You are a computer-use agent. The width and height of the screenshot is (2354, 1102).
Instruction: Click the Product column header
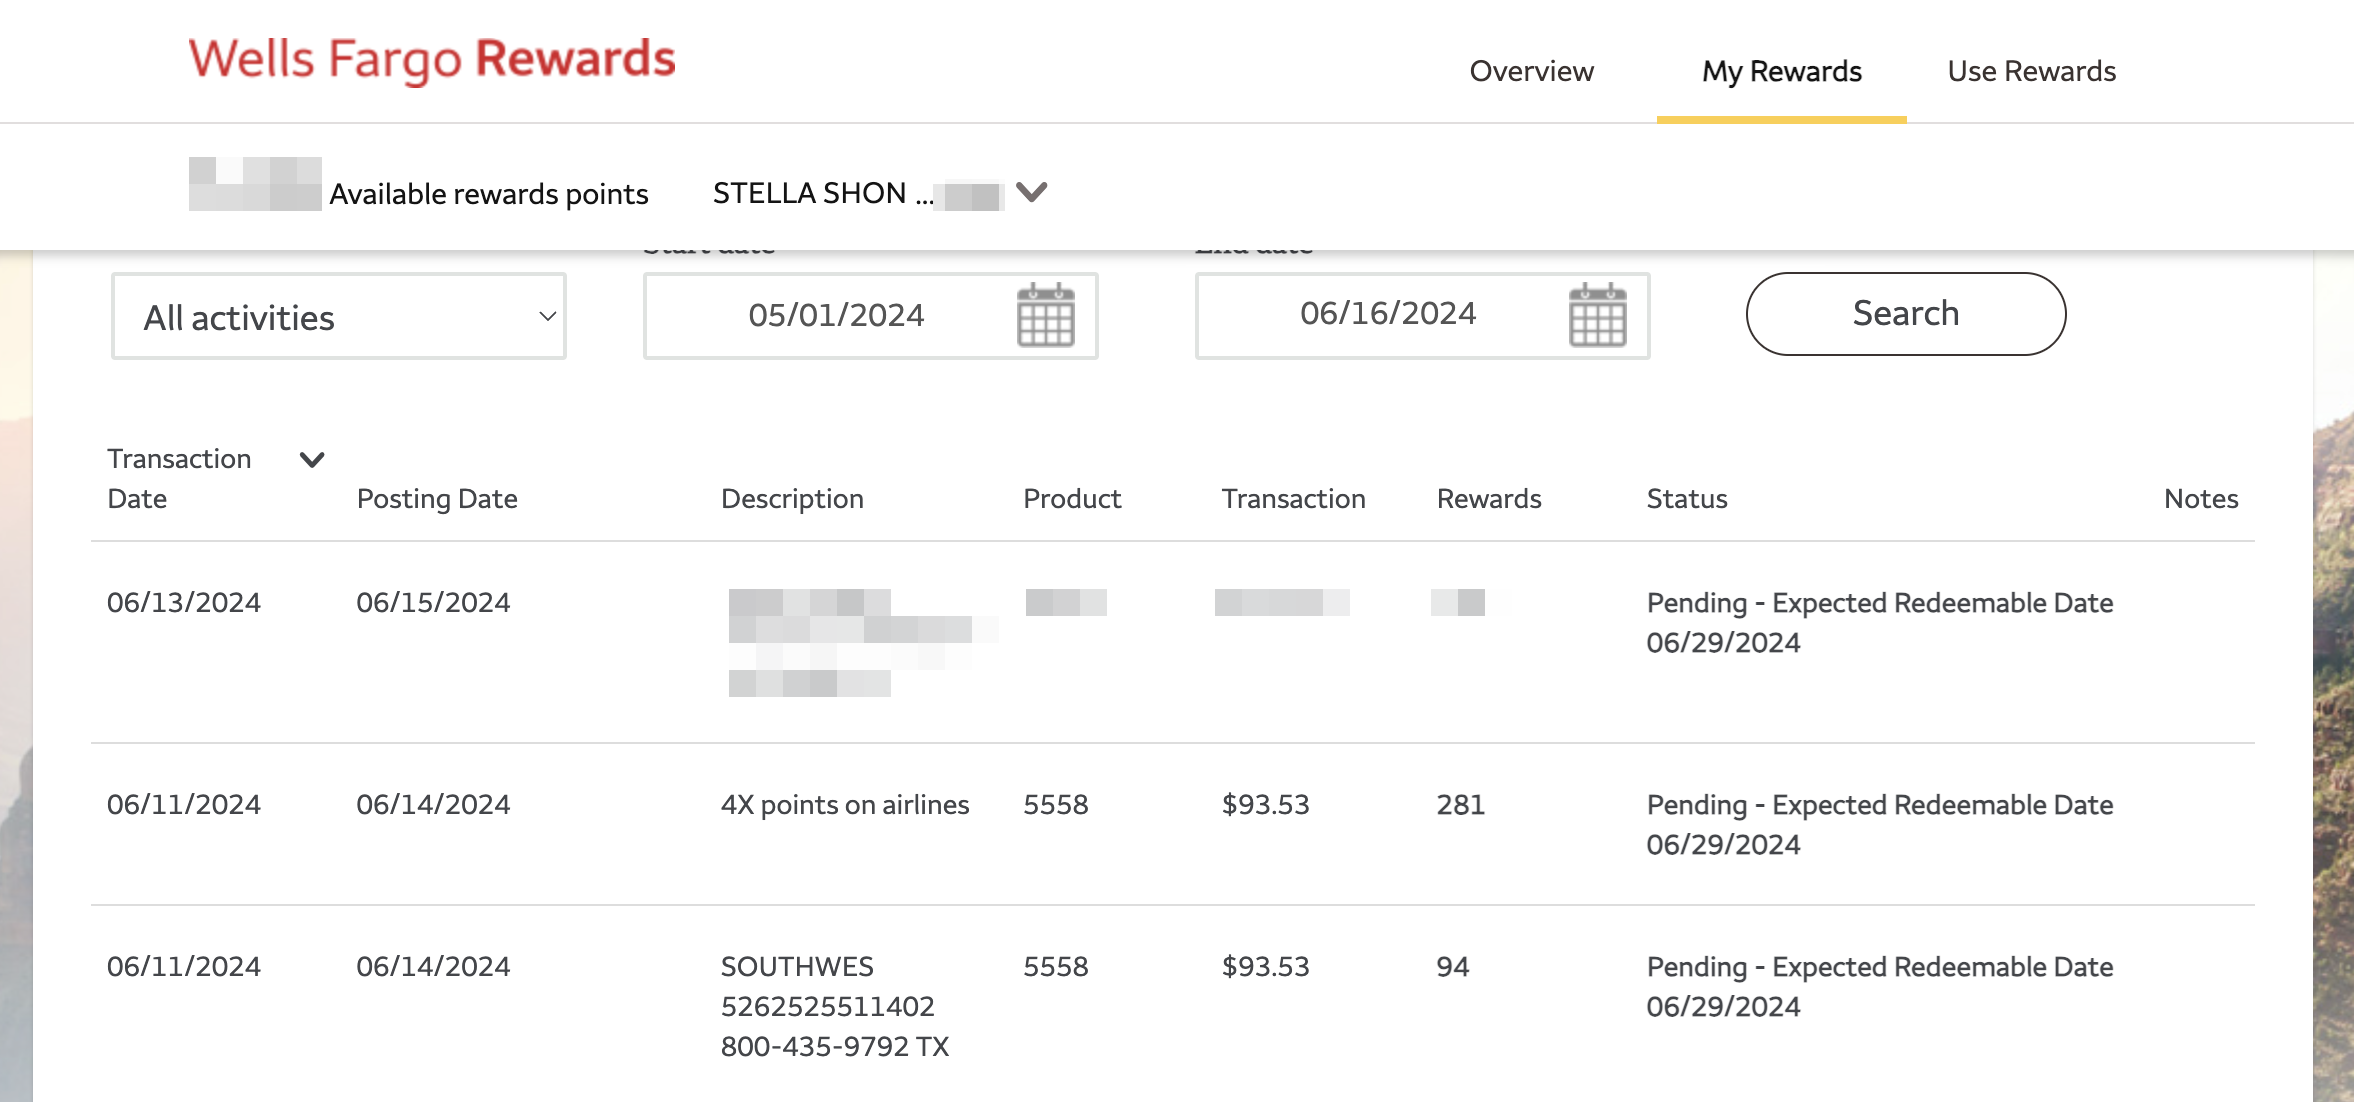(1072, 498)
